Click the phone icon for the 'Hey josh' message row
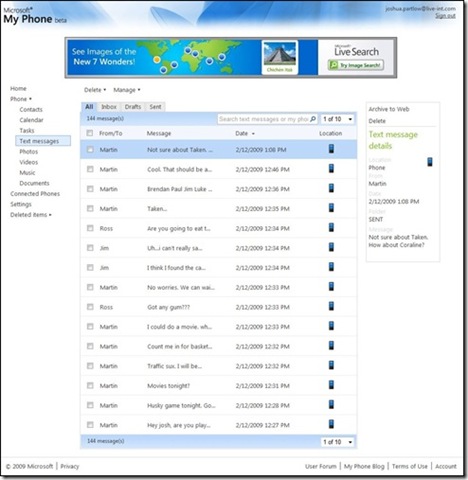Screen dimensions: 468x480 pyautogui.click(x=331, y=424)
